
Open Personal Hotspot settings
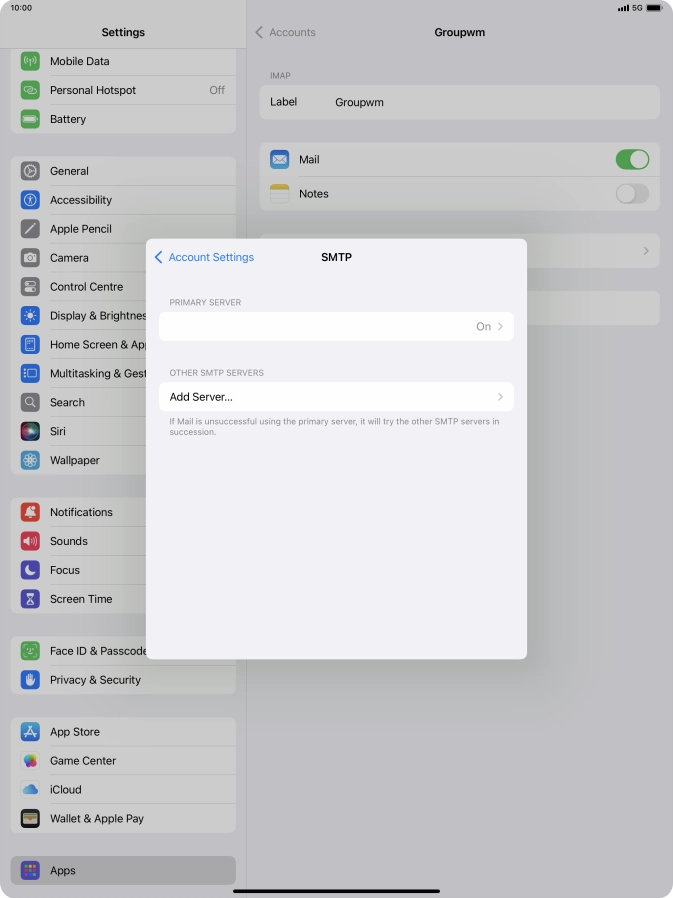[x=93, y=90]
